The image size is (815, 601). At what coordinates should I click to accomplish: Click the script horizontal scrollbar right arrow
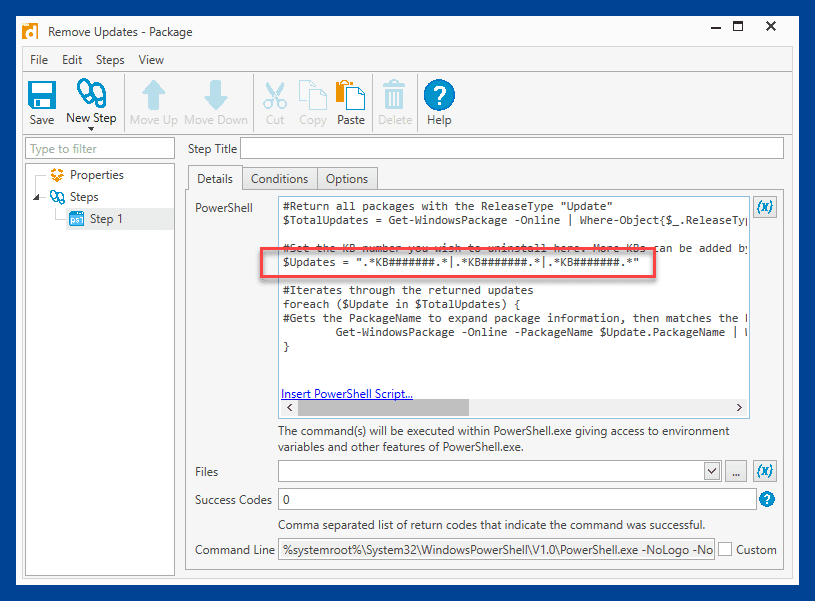point(739,408)
